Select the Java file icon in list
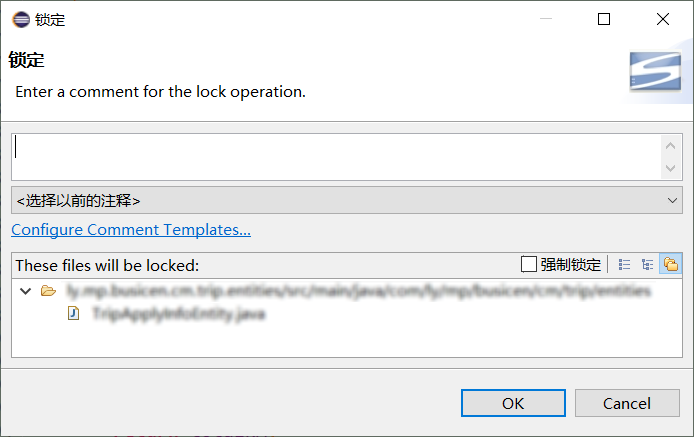 pyautogui.click(x=73, y=313)
